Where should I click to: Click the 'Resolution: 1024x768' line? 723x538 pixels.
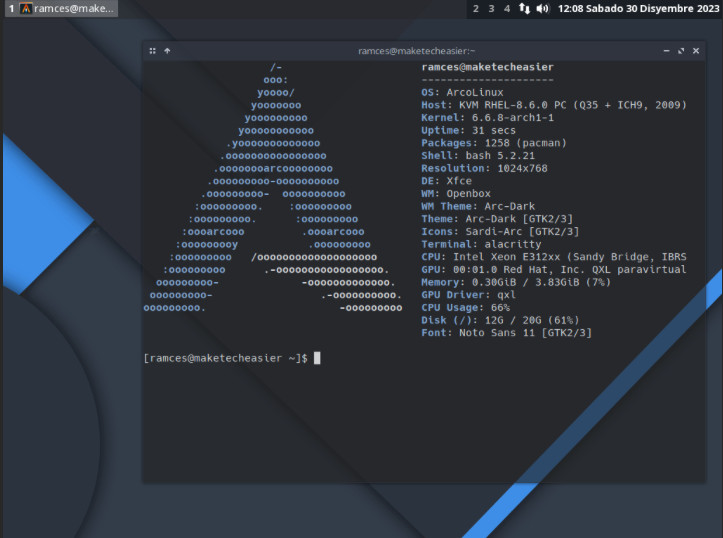[x=484, y=168]
